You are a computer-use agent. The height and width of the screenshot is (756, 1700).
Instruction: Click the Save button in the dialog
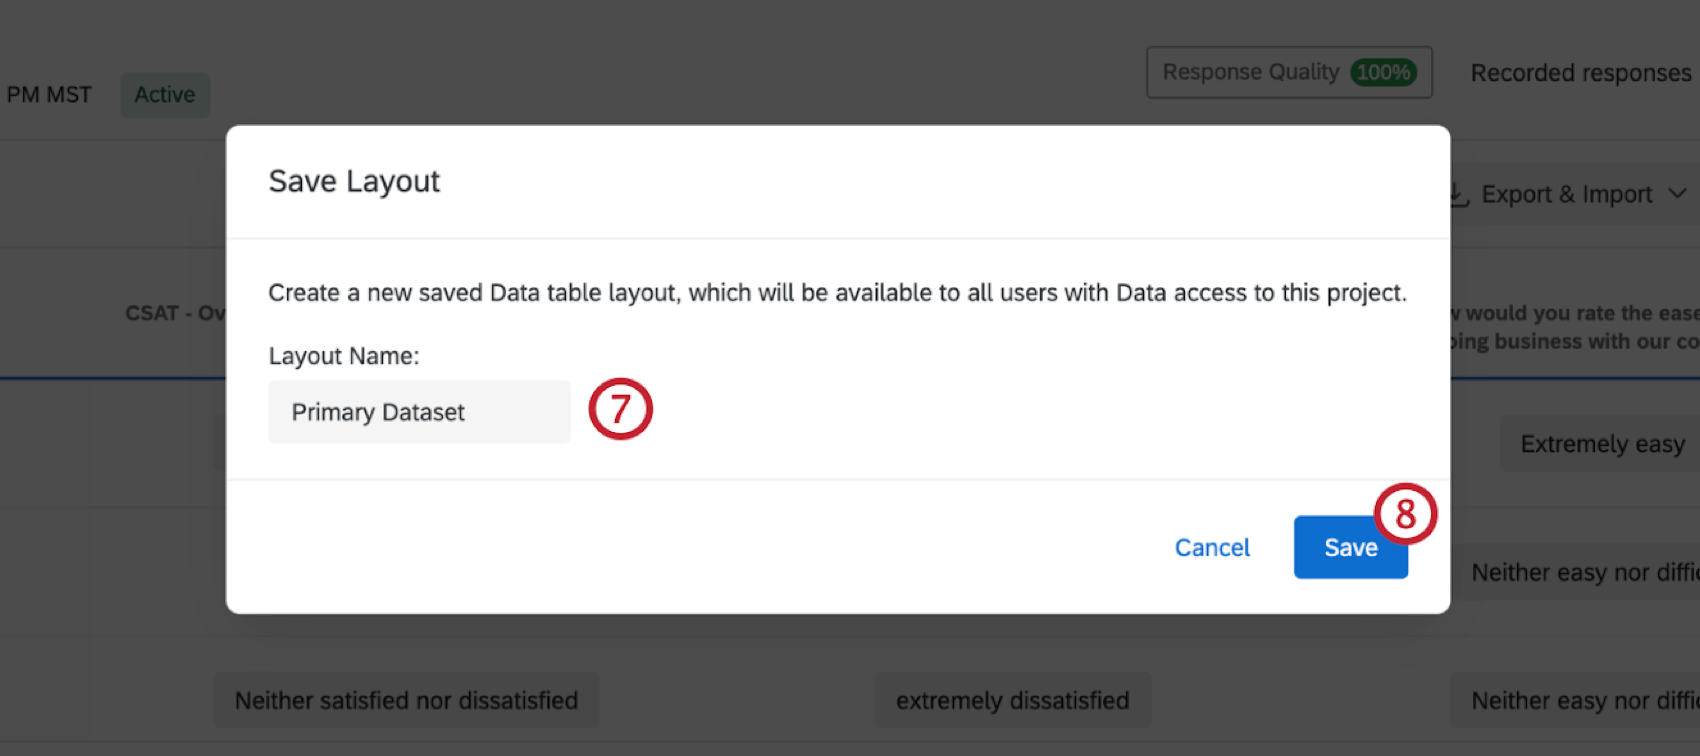pyautogui.click(x=1349, y=548)
